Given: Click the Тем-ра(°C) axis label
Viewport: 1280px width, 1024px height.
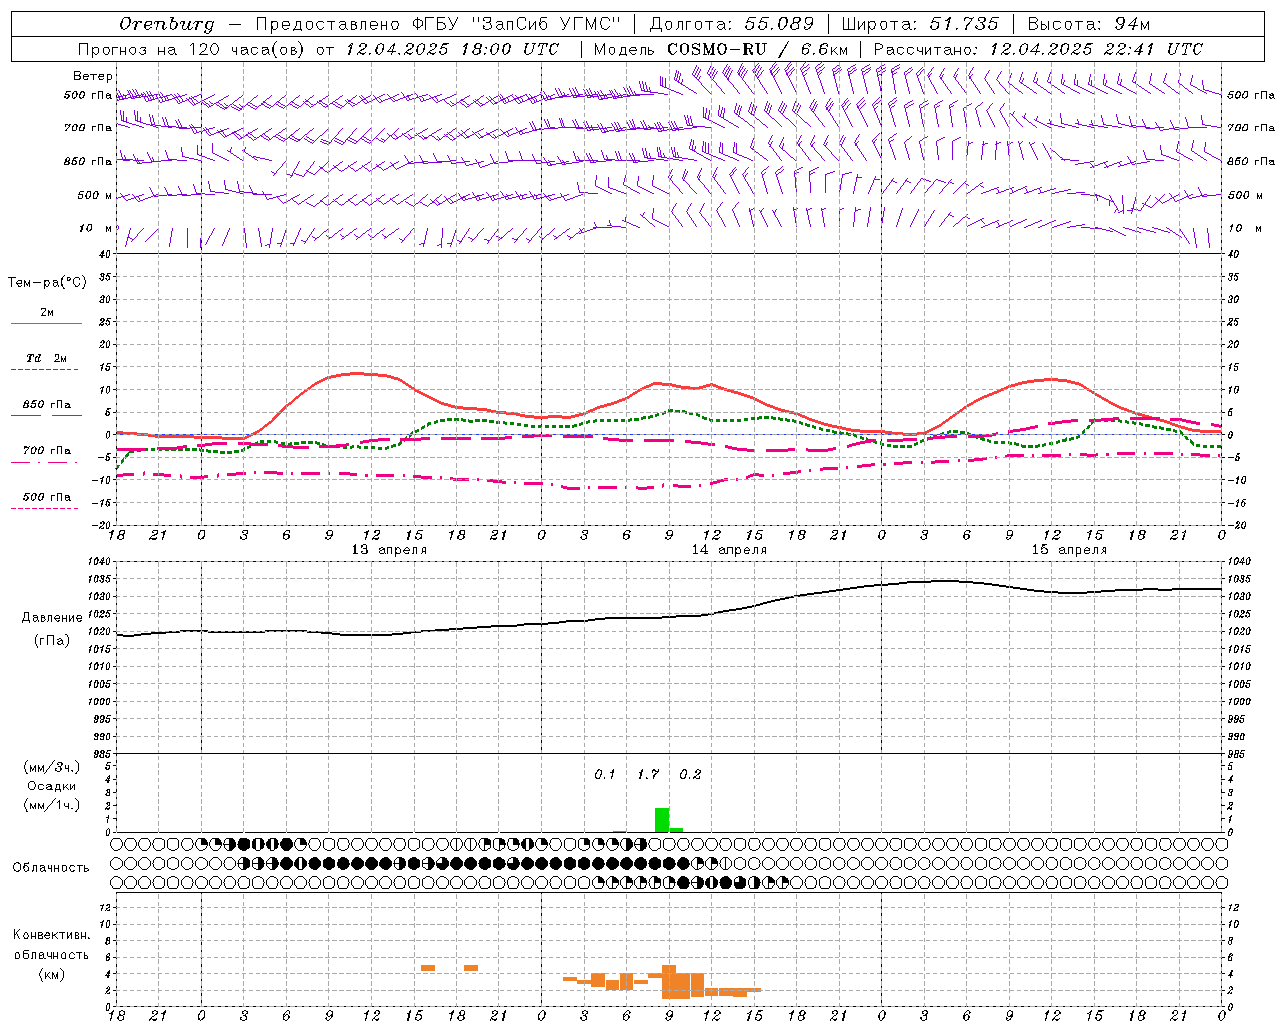Looking at the screenshot, I should [47, 283].
